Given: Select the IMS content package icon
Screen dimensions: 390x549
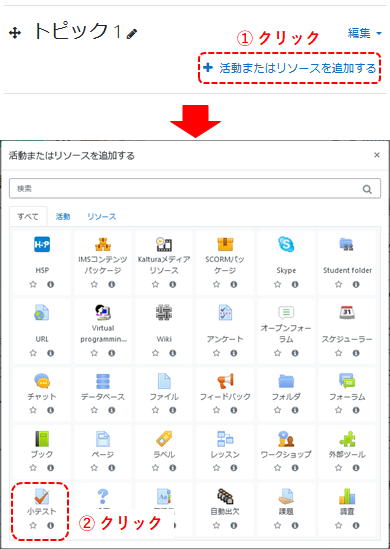Looking at the screenshot, I should pyautogui.click(x=103, y=244).
